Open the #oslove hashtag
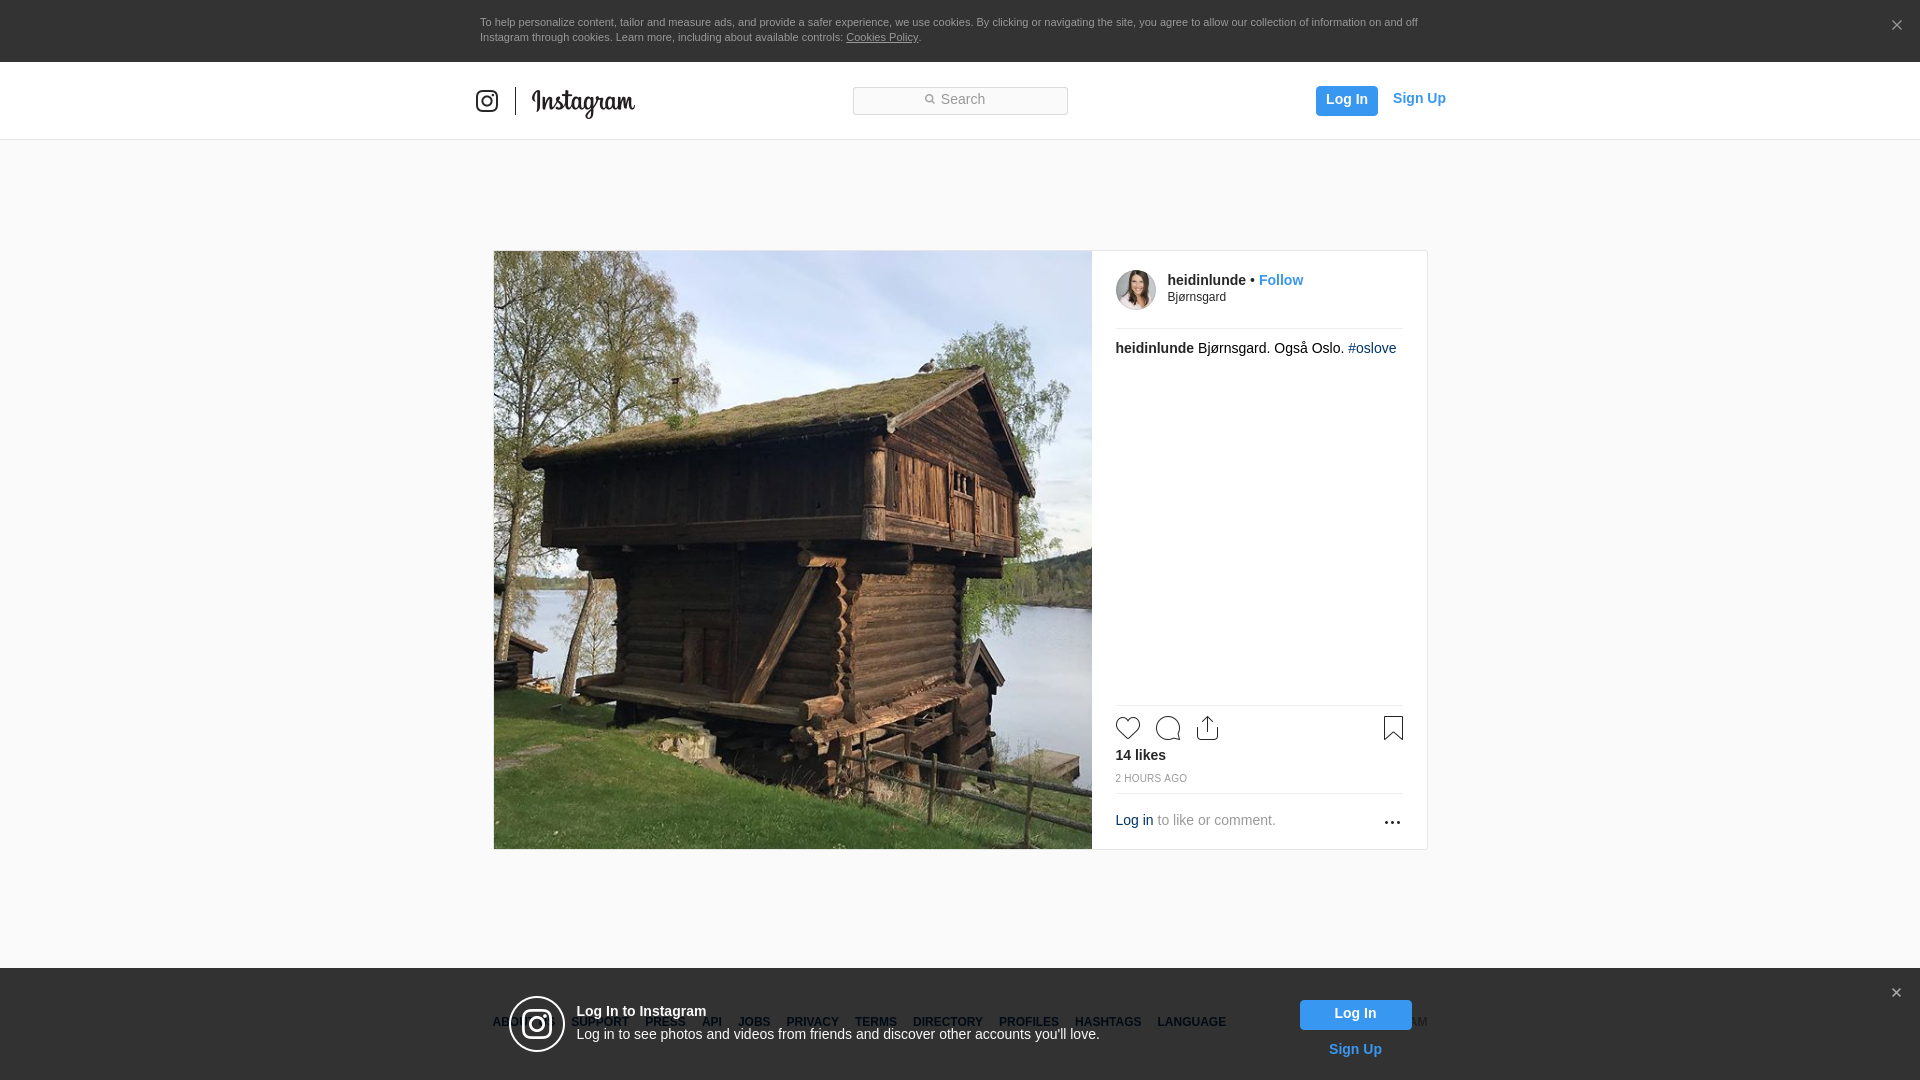This screenshot has width=1920, height=1080. coord(1371,348)
